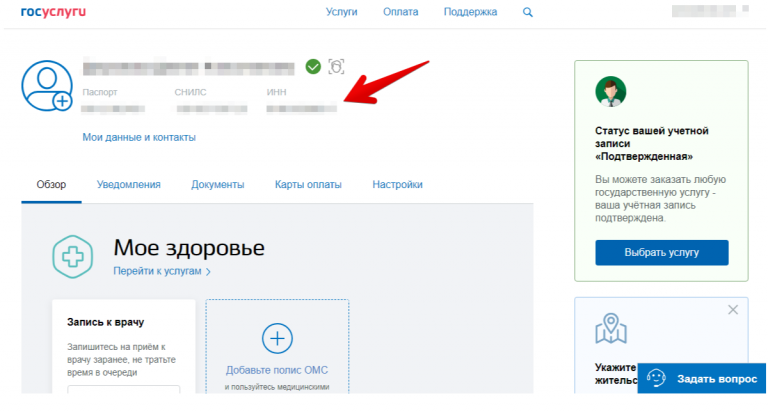Click the profile avatar icon

(x=47, y=85)
